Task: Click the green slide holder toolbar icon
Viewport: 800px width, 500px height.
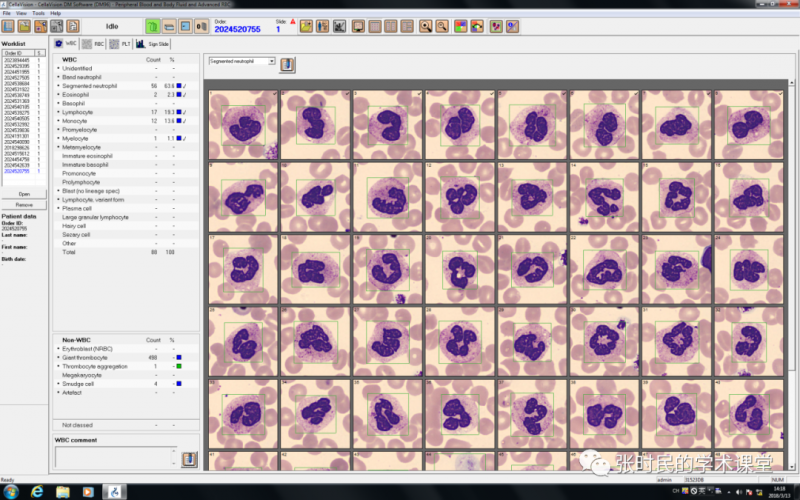Action: (153, 26)
